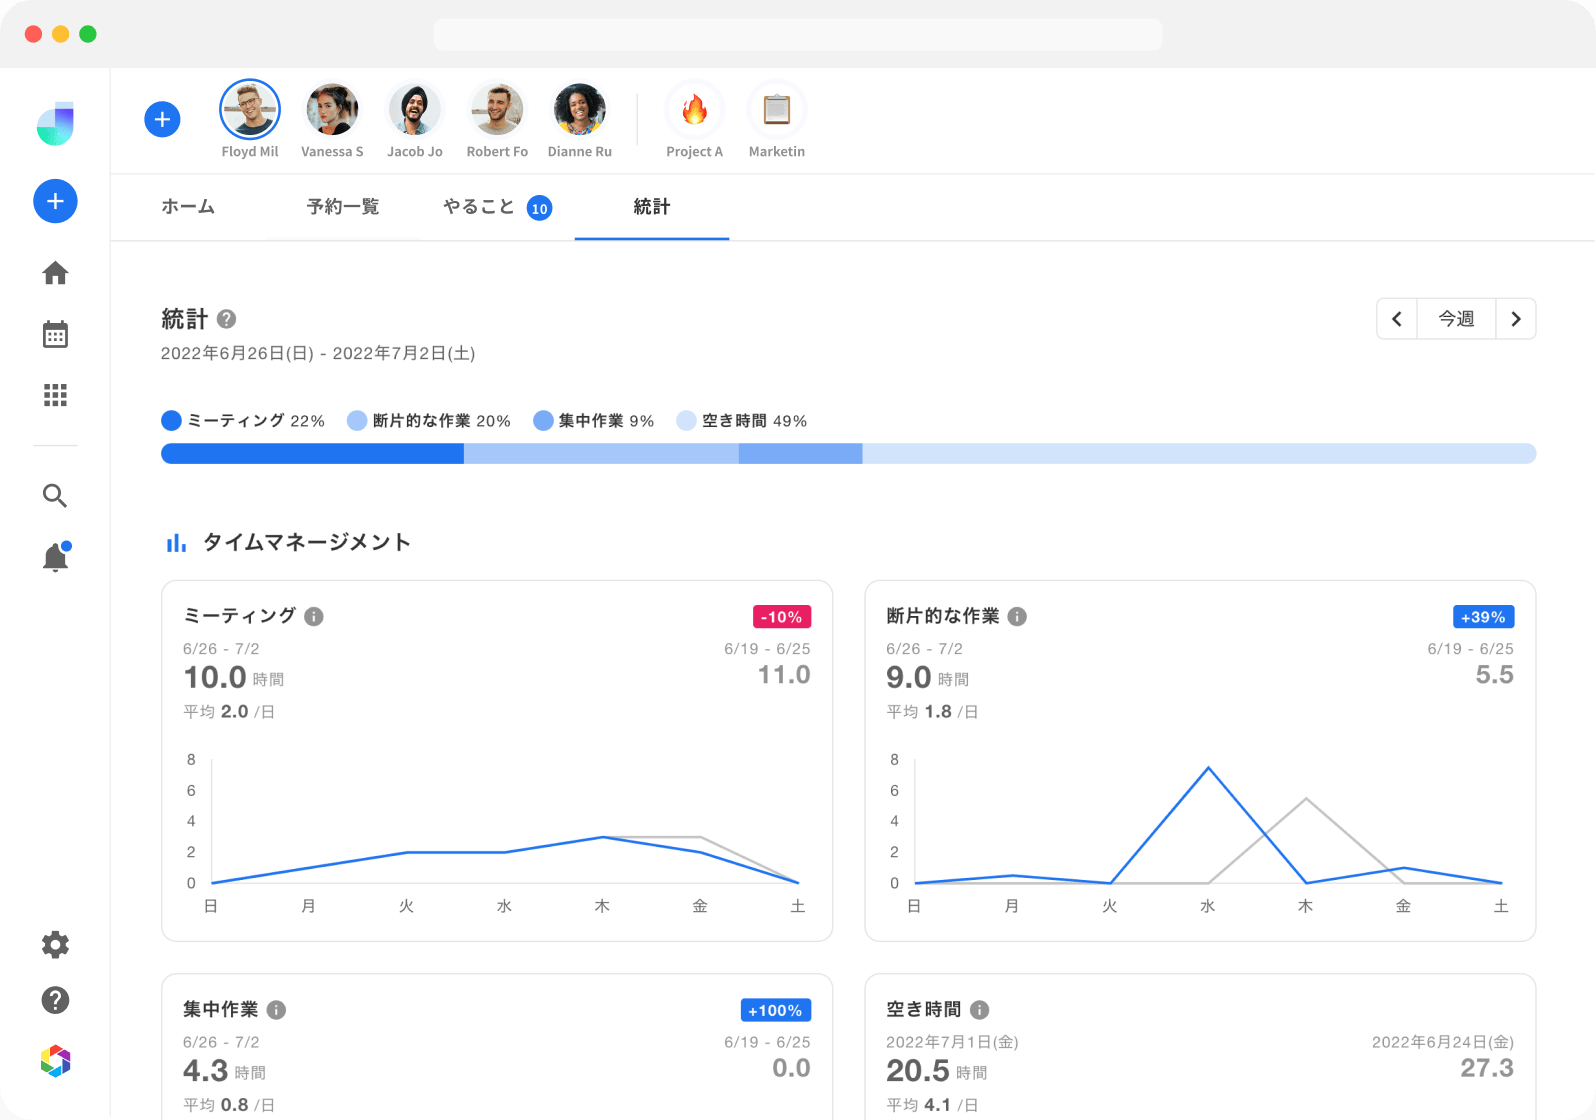Click the bar chart icon beside タイムマネージメント
1596x1120 pixels.
176,543
